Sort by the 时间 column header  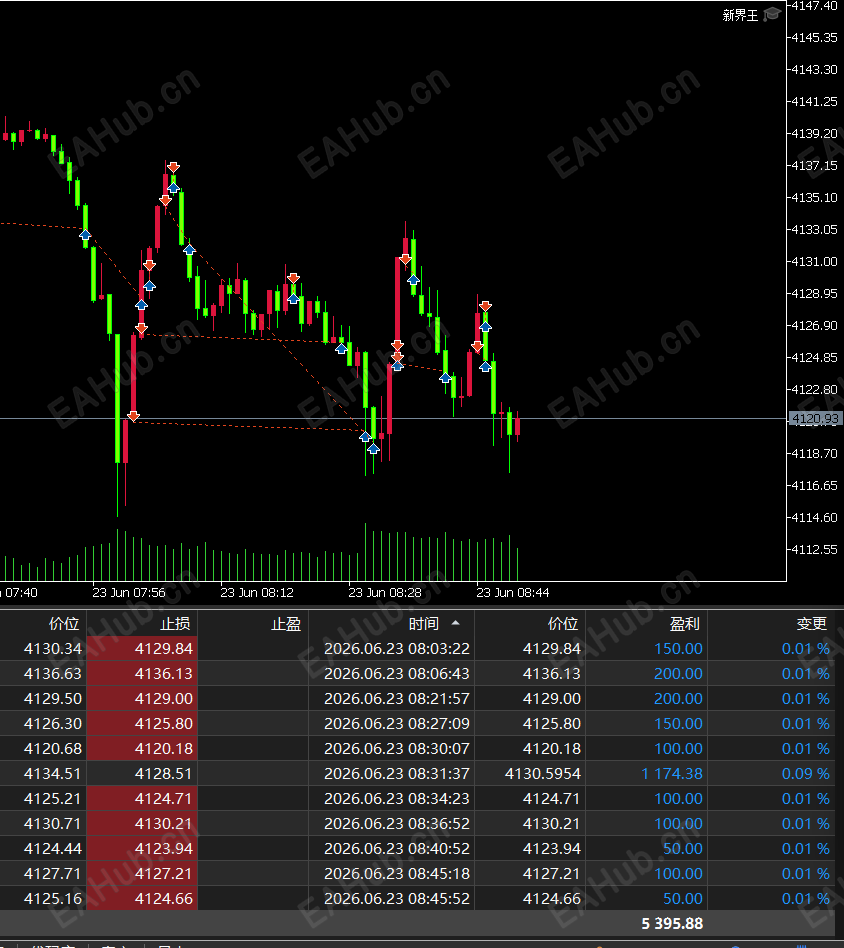tap(392, 623)
